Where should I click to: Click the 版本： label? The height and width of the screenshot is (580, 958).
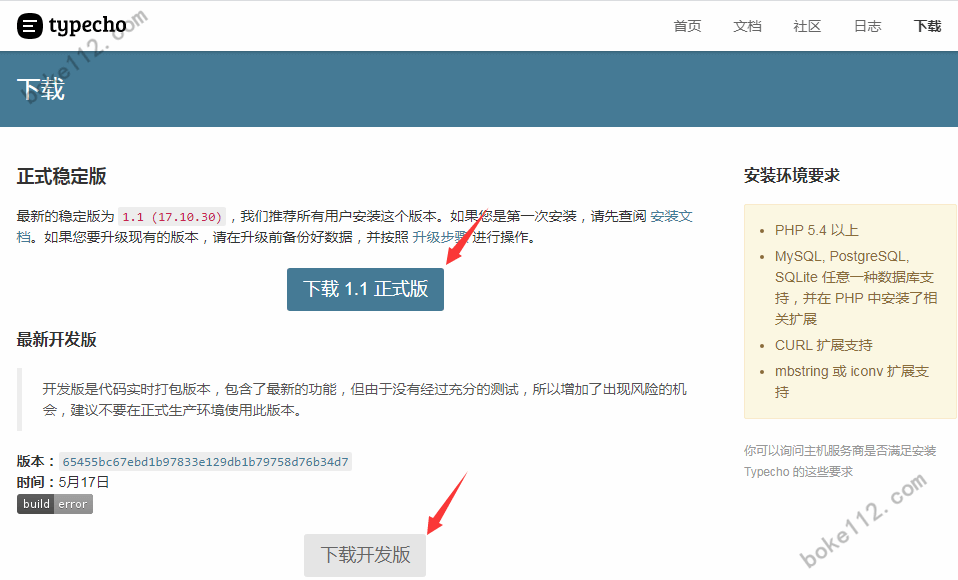tap(36, 461)
